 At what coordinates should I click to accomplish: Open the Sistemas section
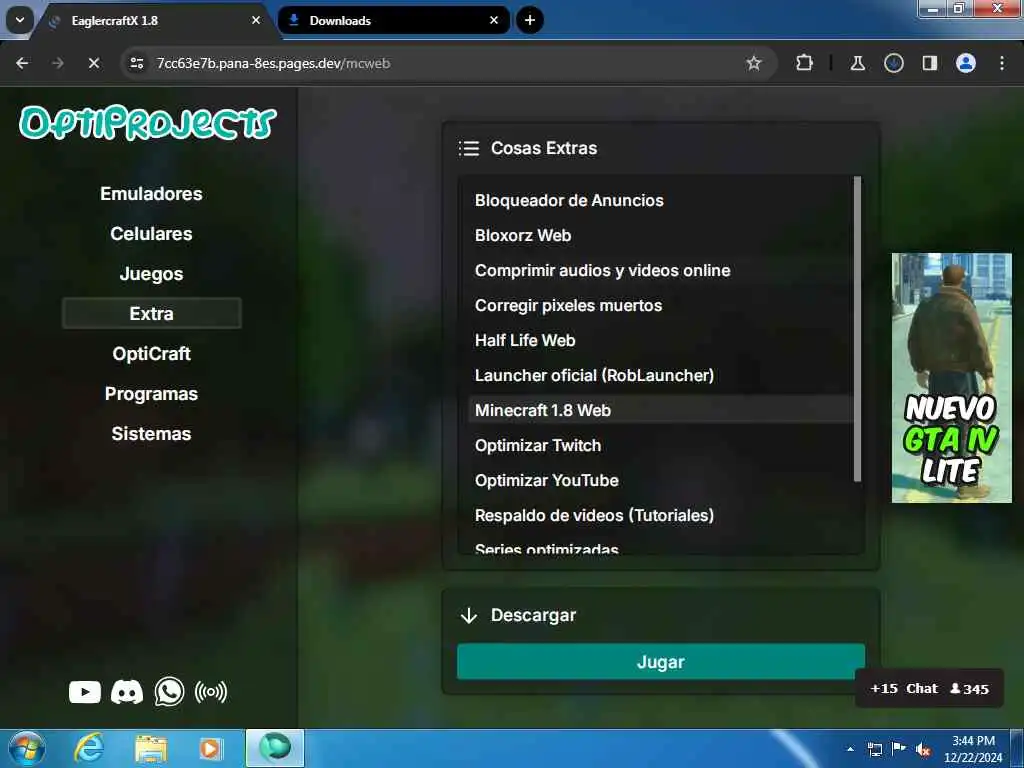coord(152,434)
